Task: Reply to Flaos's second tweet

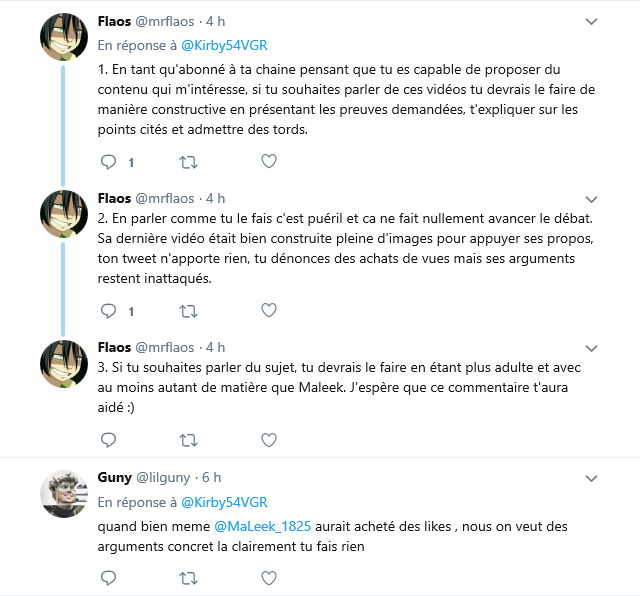Action: coord(109,312)
